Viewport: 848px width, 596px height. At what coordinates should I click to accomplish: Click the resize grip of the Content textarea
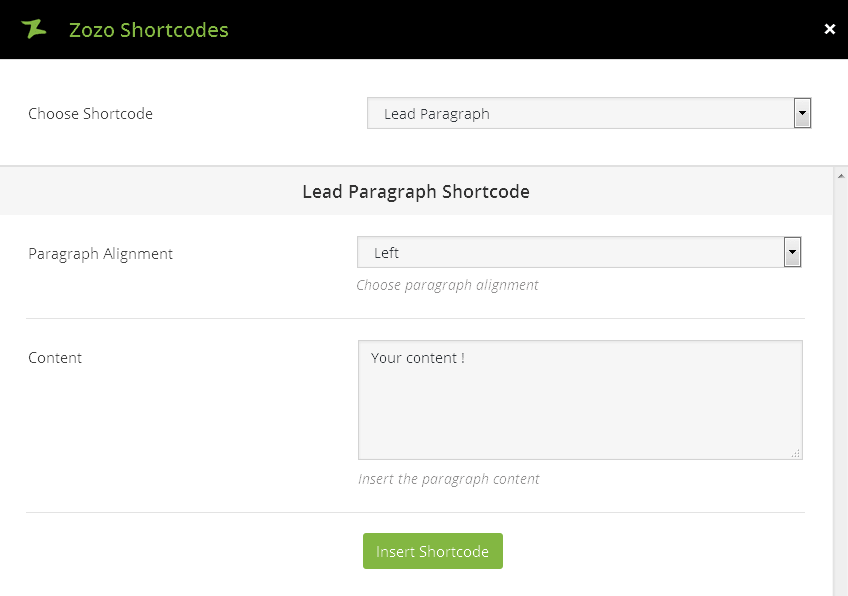[796, 454]
